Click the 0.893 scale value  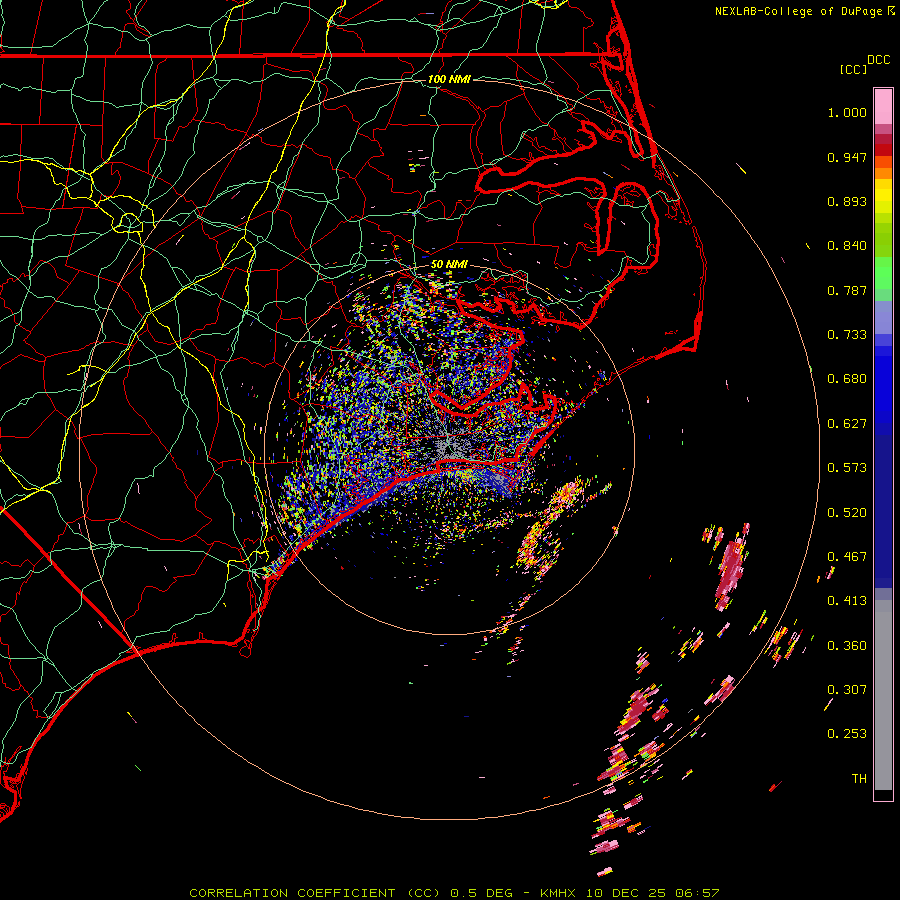(847, 201)
